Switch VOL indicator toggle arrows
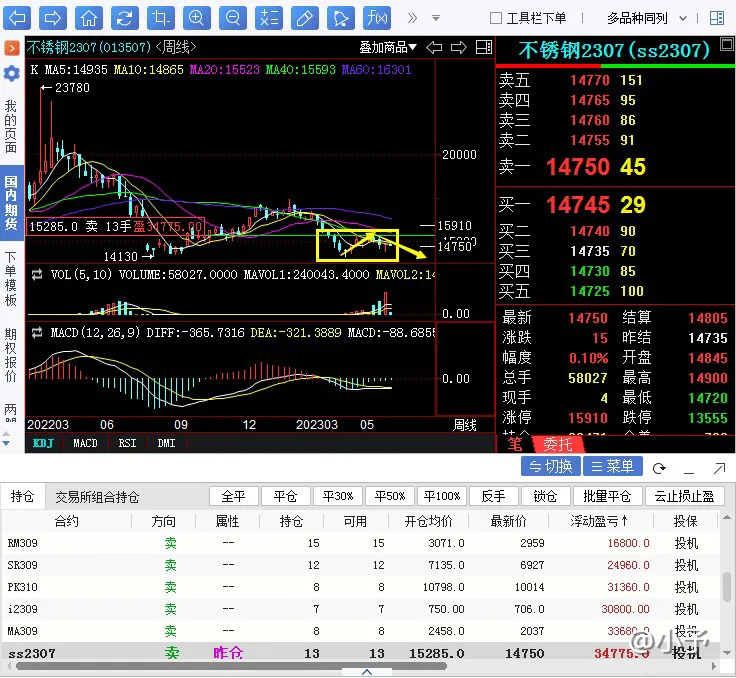 pos(37,275)
